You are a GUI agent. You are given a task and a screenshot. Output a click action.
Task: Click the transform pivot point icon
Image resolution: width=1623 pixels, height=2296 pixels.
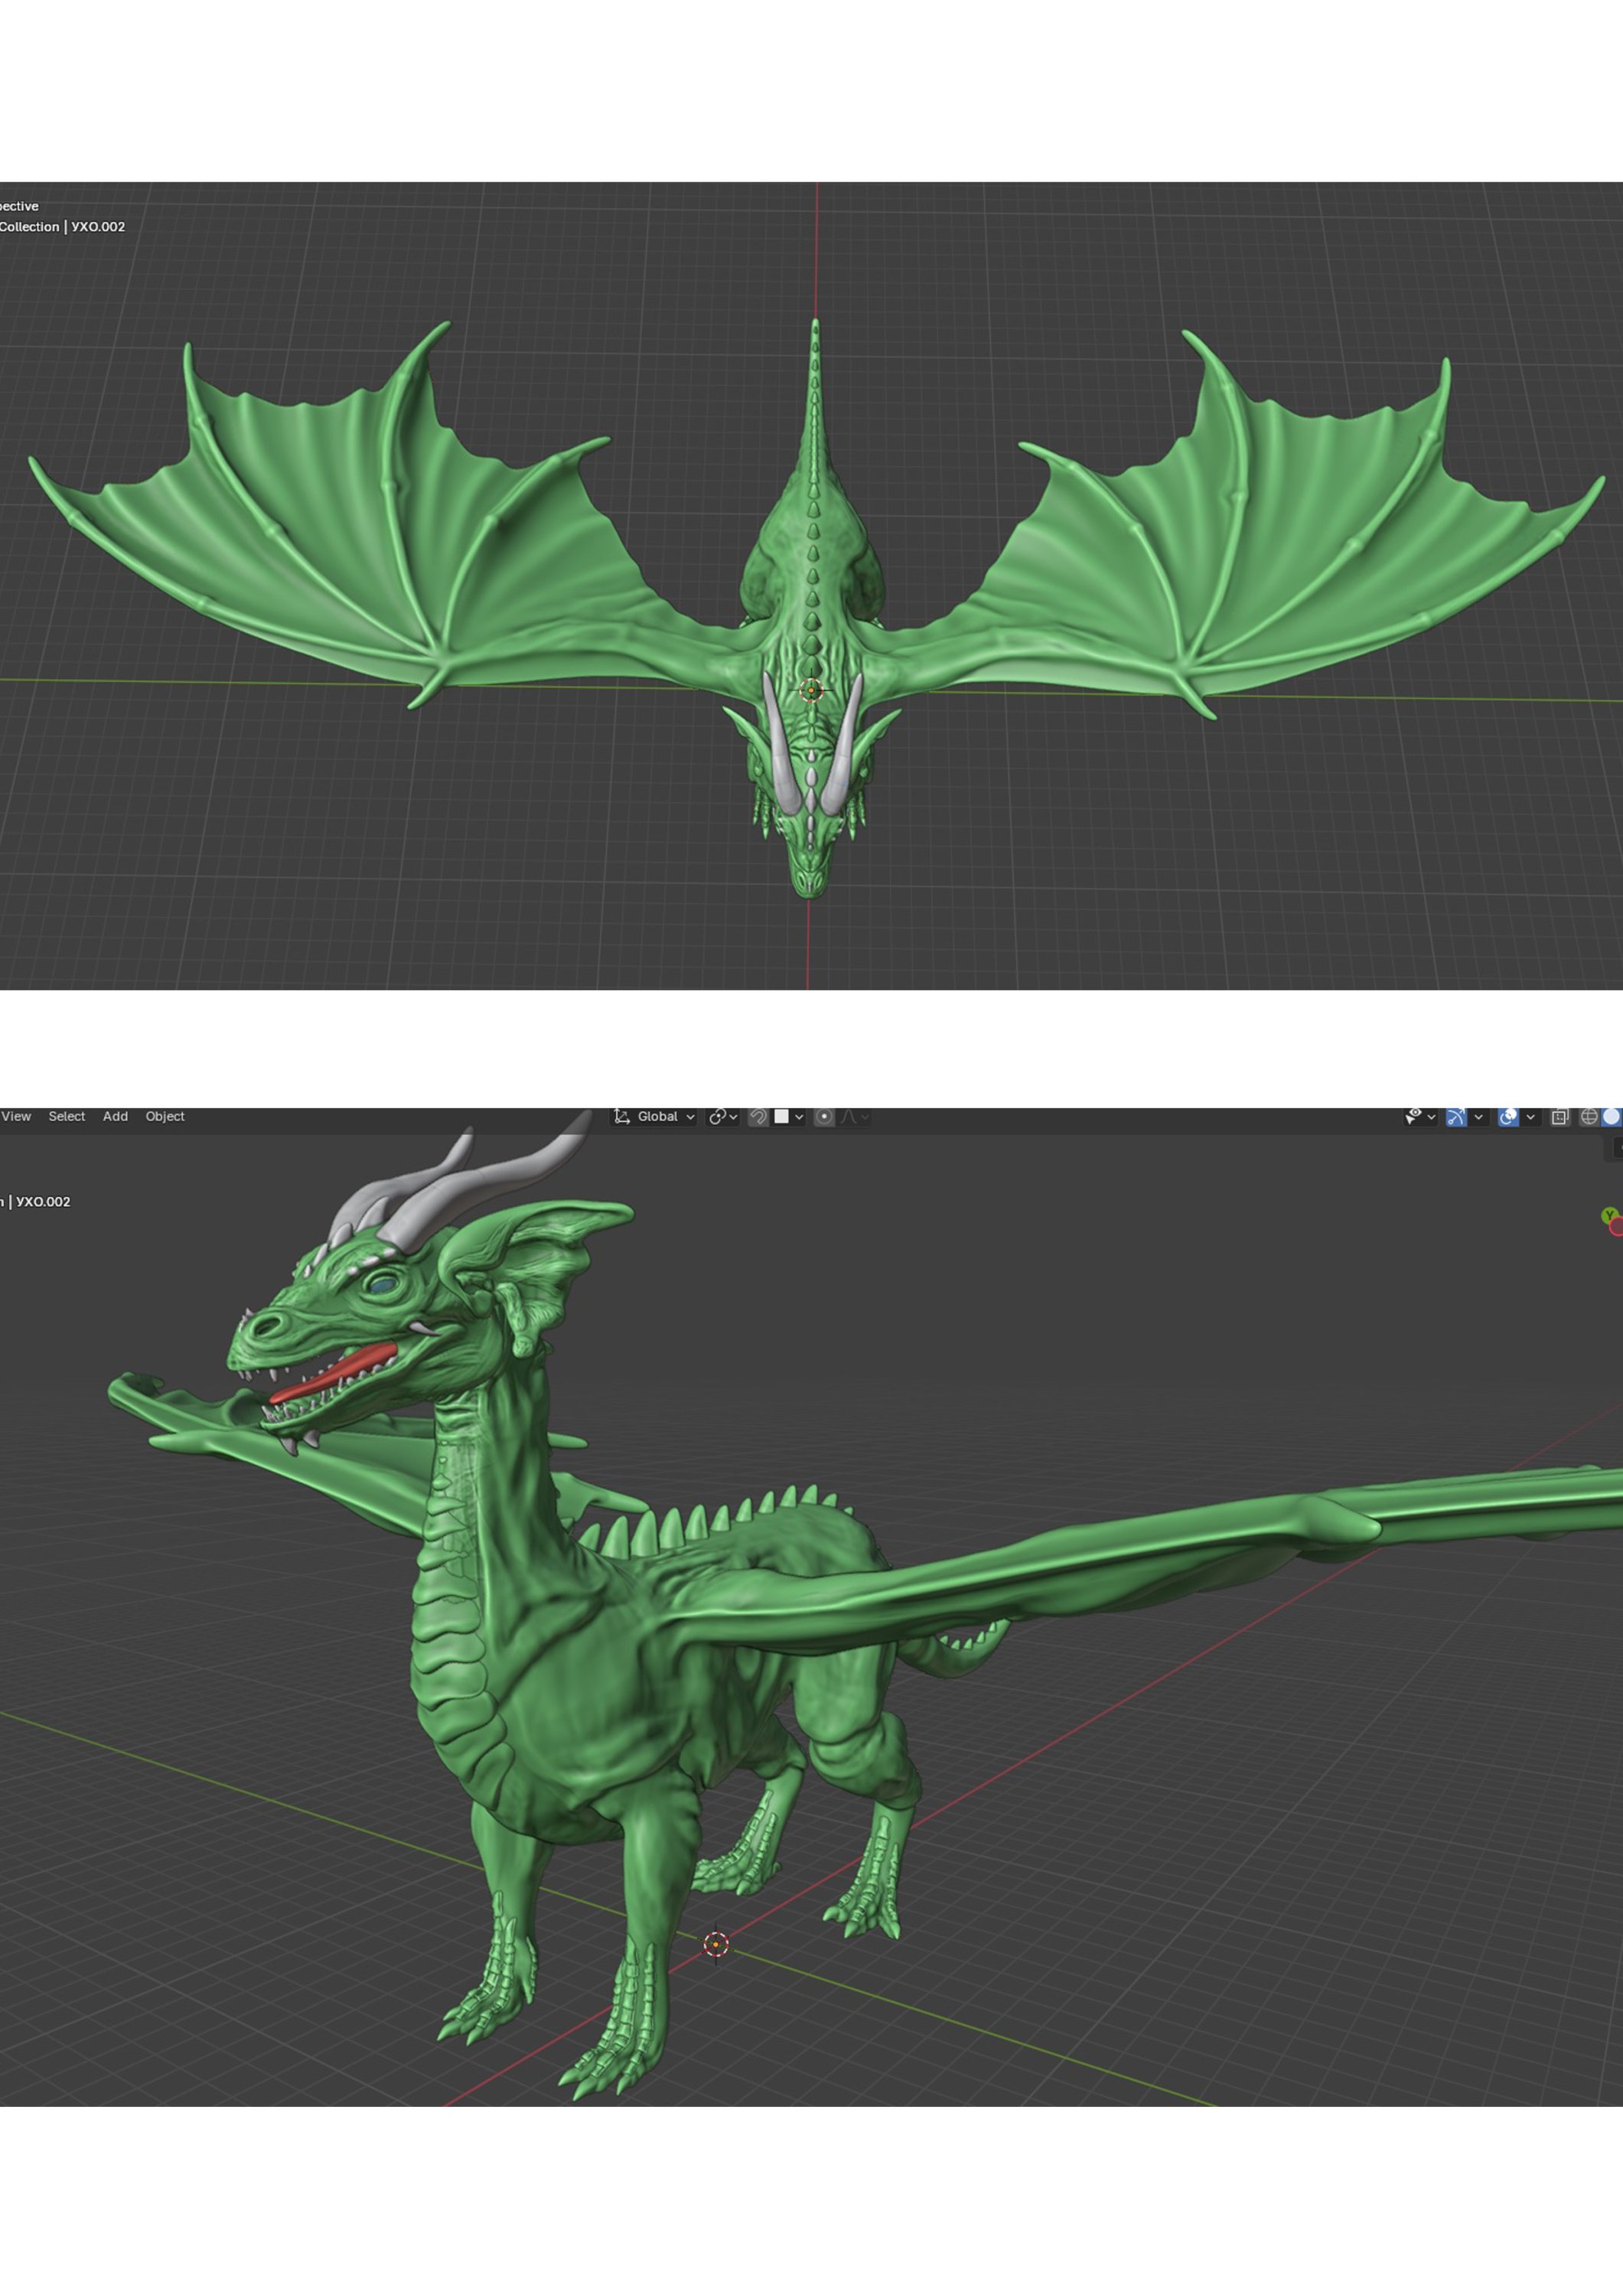pos(717,1116)
